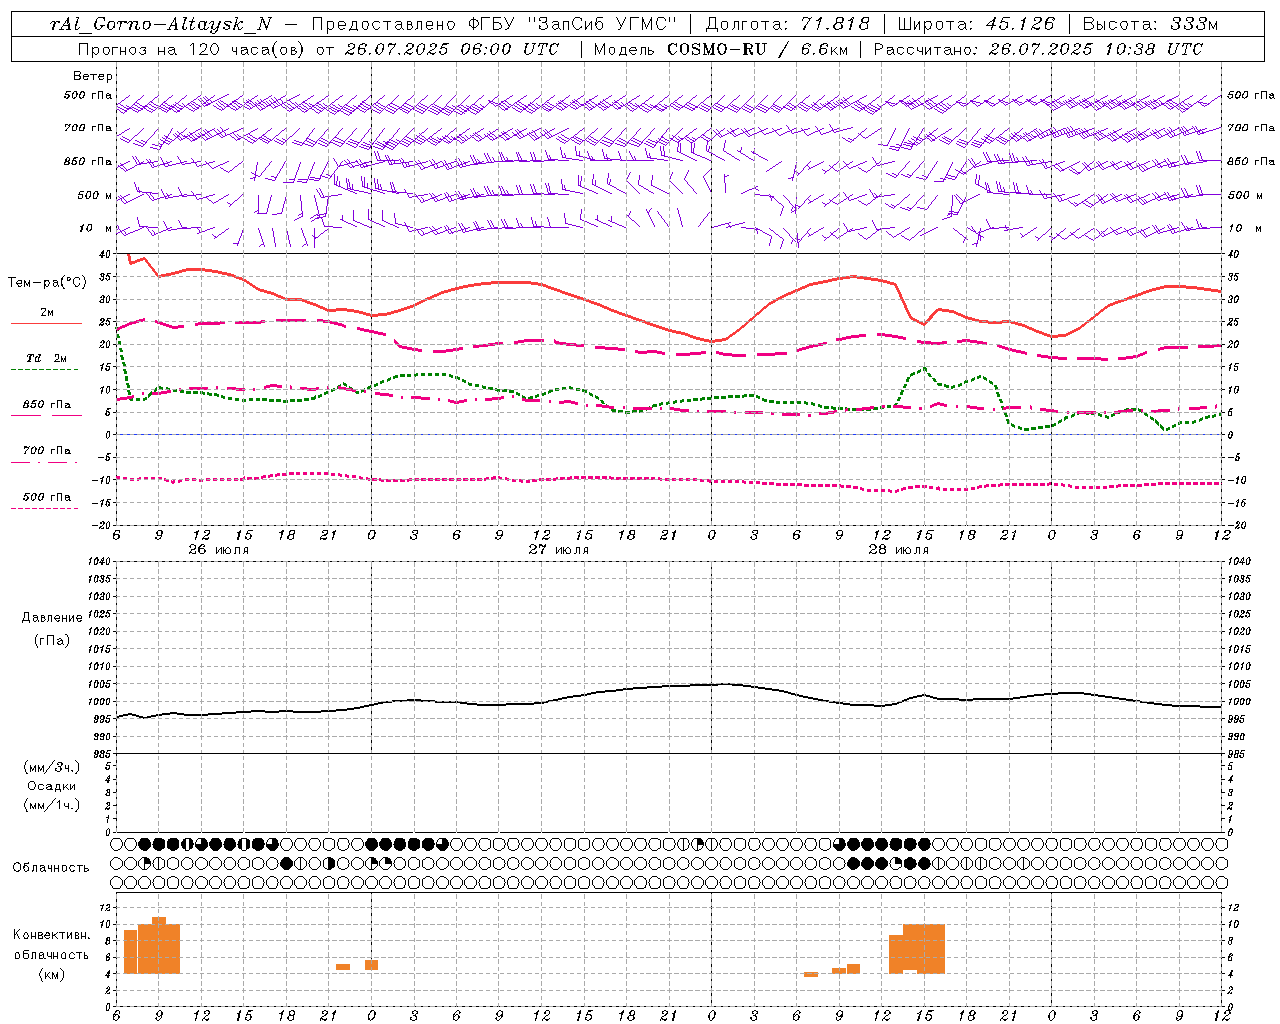This screenshot has height=1024, width=1280.
Task: Click the Давление pressure panel label
Action: pyautogui.click(x=52, y=618)
